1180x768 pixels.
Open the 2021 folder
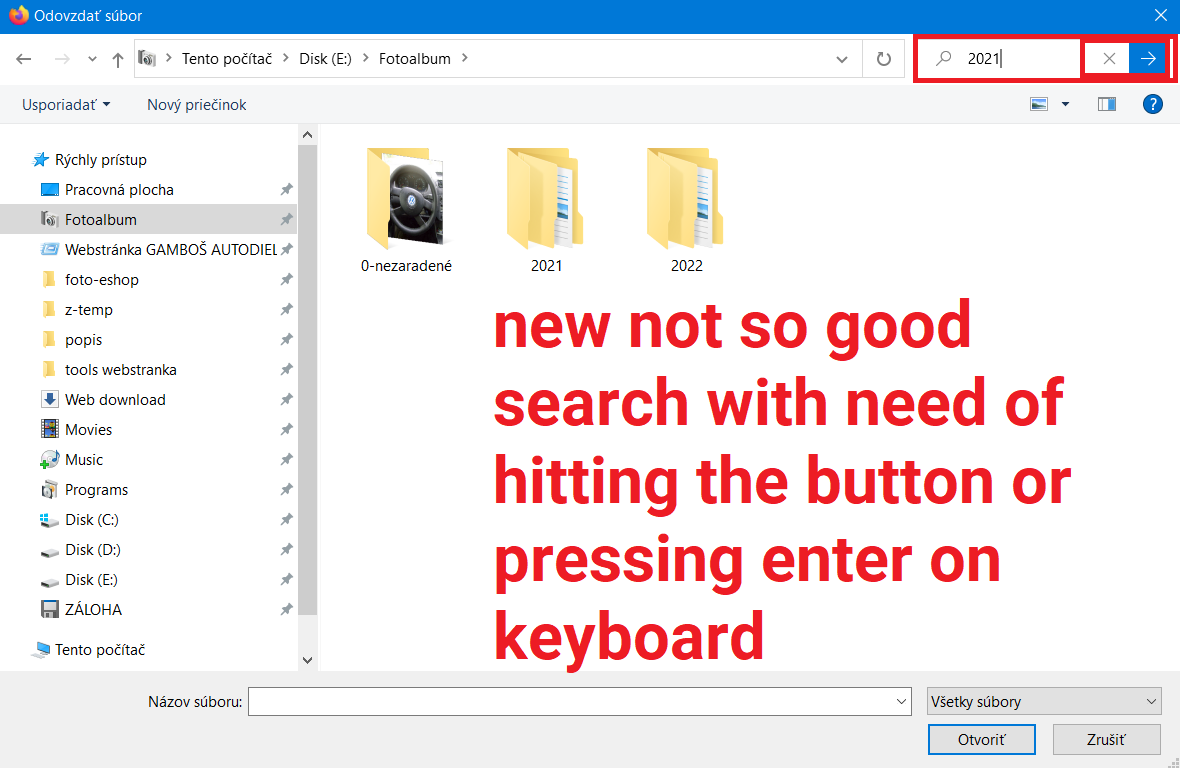pos(546,200)
